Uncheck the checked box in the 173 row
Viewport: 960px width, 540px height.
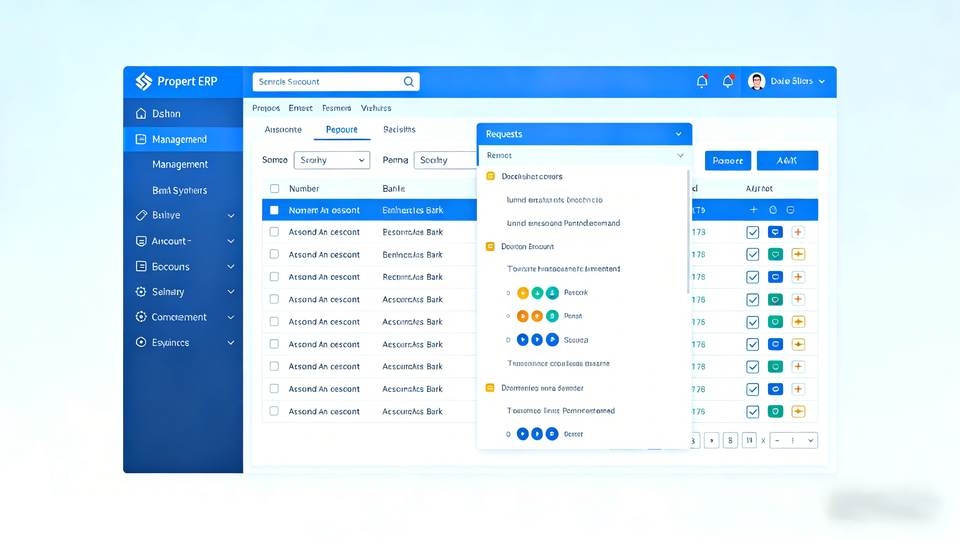(x=752, y=232)
